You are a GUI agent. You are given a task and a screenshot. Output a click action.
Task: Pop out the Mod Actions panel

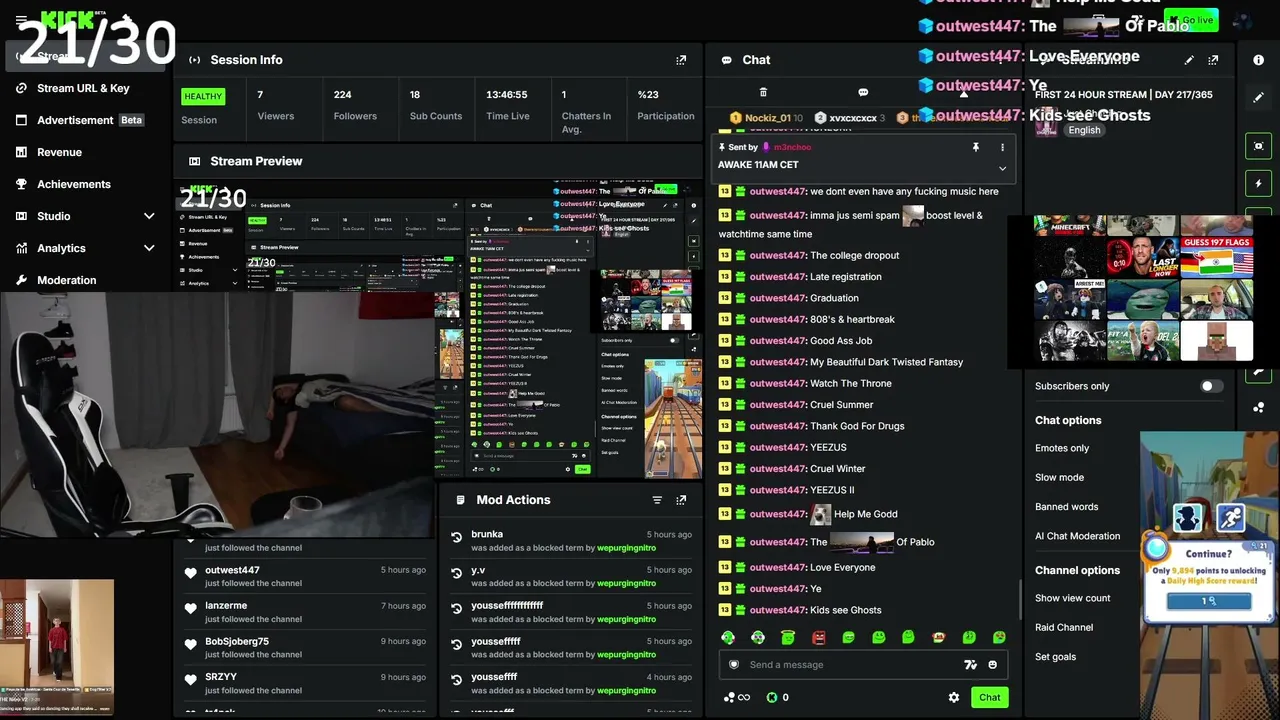681,500
